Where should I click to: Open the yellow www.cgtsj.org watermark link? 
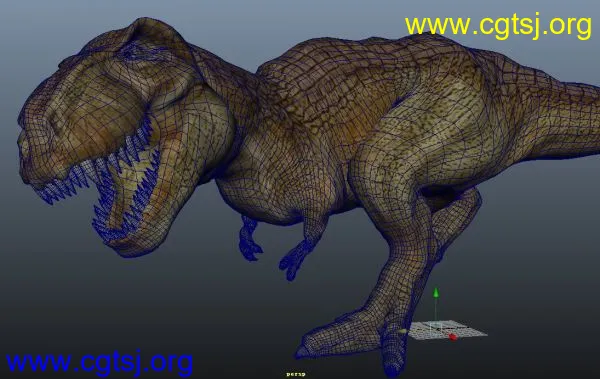pos(499,26)
